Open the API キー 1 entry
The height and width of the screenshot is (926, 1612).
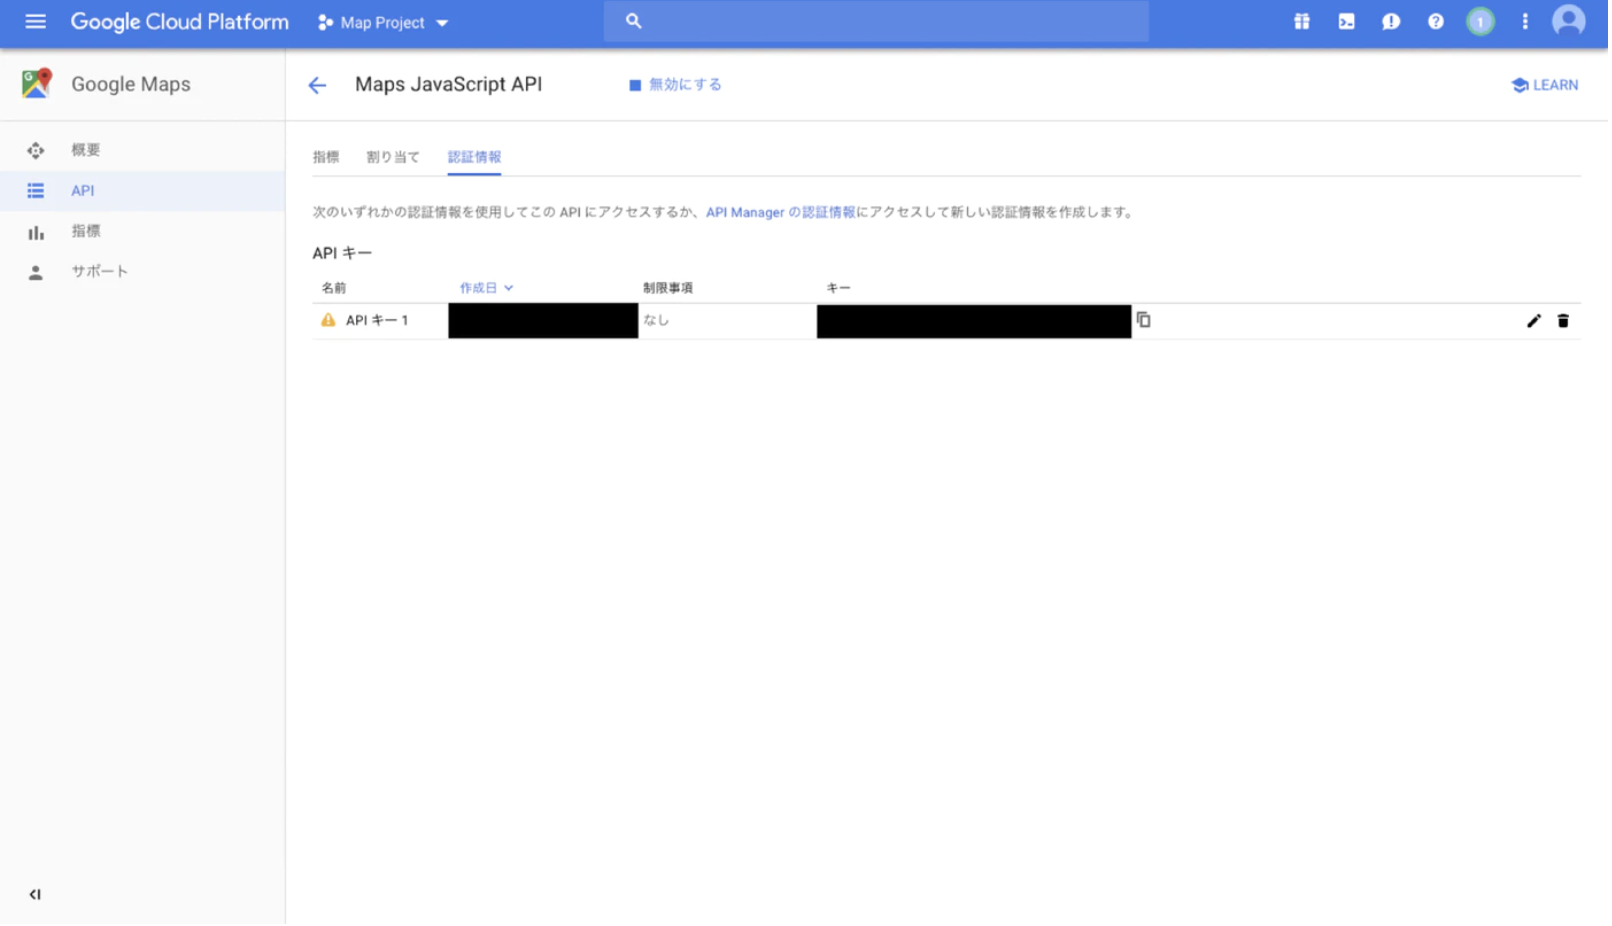click(378, 321)
